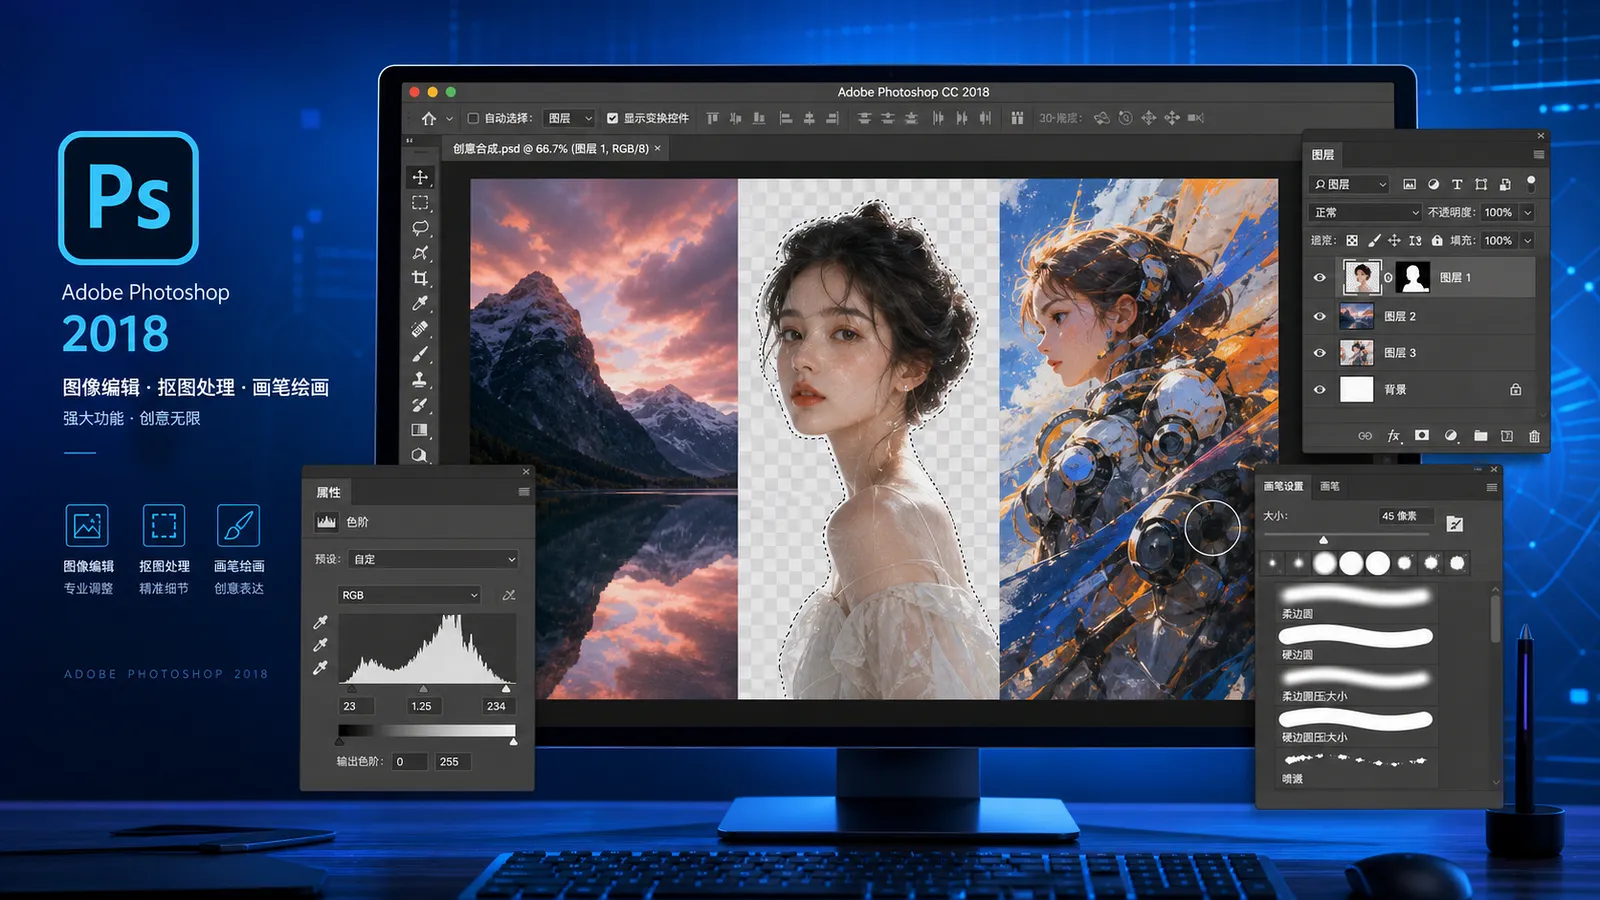1600x900 pixels.
Task: Click the output levels white slider
Action: (513, 742)
